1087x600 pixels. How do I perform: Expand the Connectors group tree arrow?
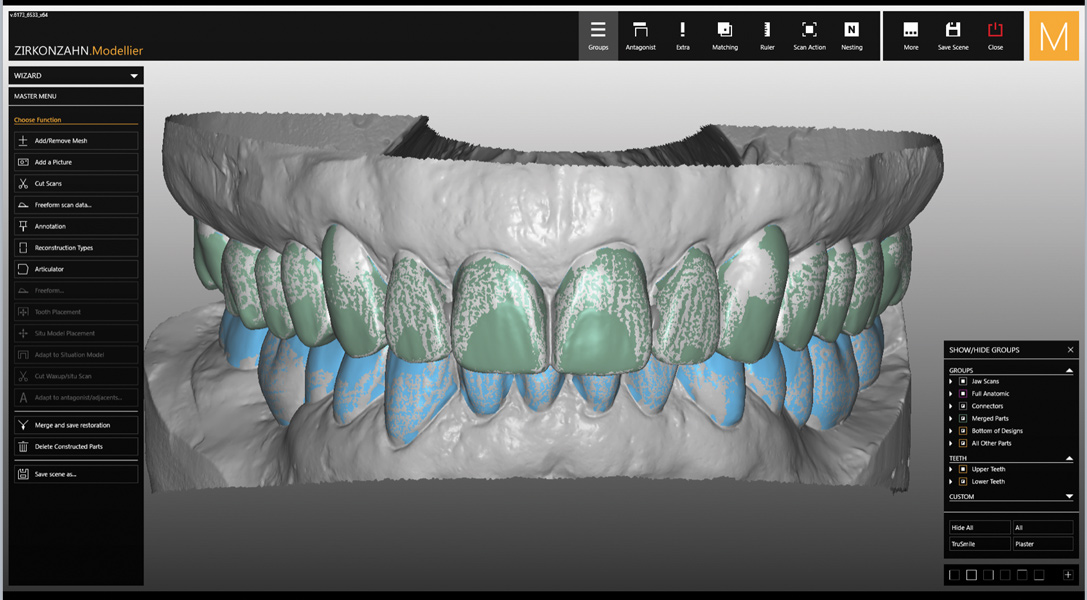[951, 406]
